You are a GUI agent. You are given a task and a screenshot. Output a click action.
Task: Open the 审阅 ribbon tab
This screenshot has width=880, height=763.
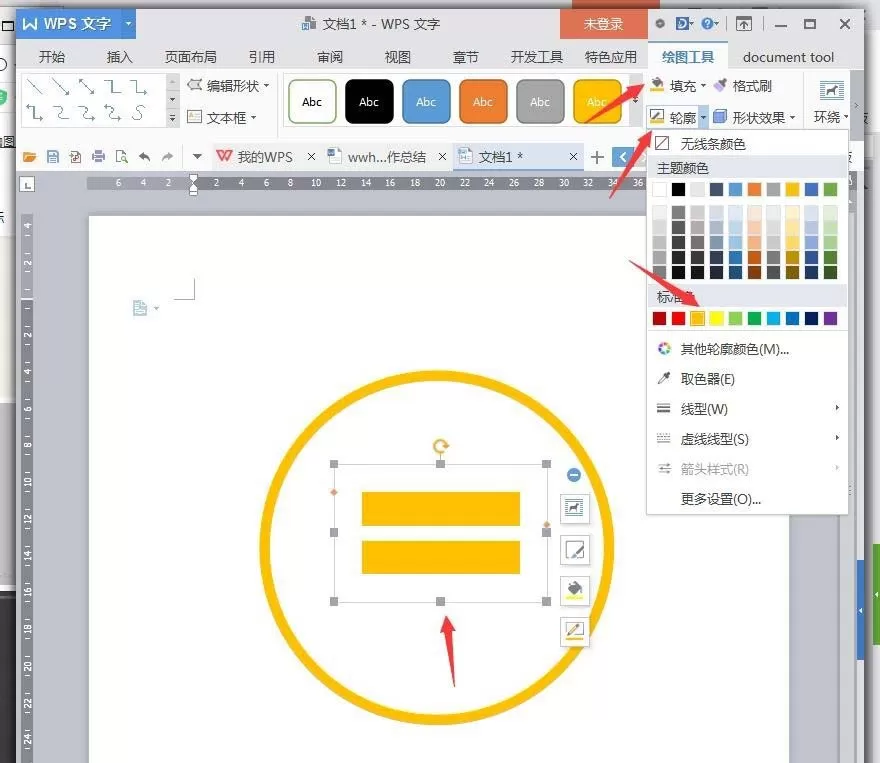[329, 57]
